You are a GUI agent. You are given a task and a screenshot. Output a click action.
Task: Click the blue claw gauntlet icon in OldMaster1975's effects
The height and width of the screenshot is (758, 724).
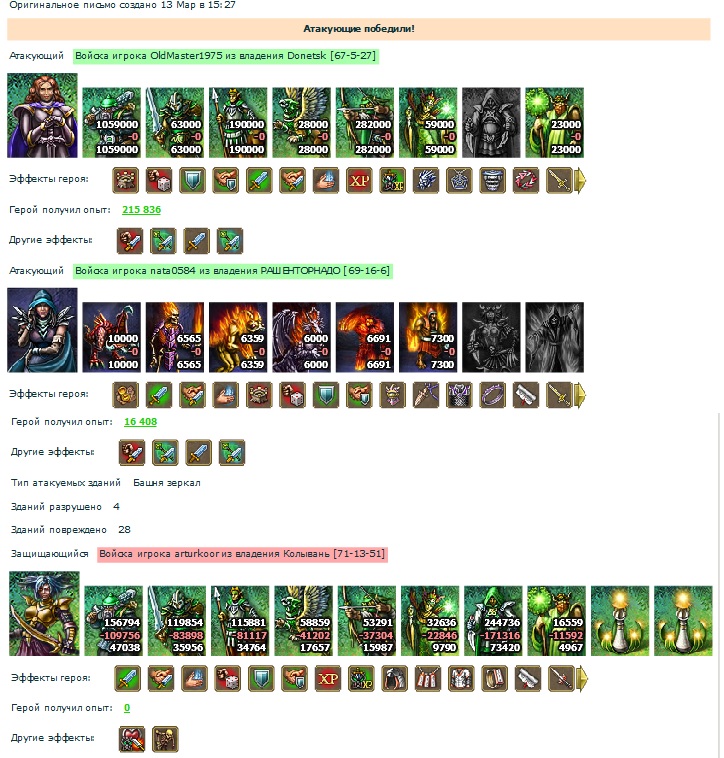[x=426, y=180]
